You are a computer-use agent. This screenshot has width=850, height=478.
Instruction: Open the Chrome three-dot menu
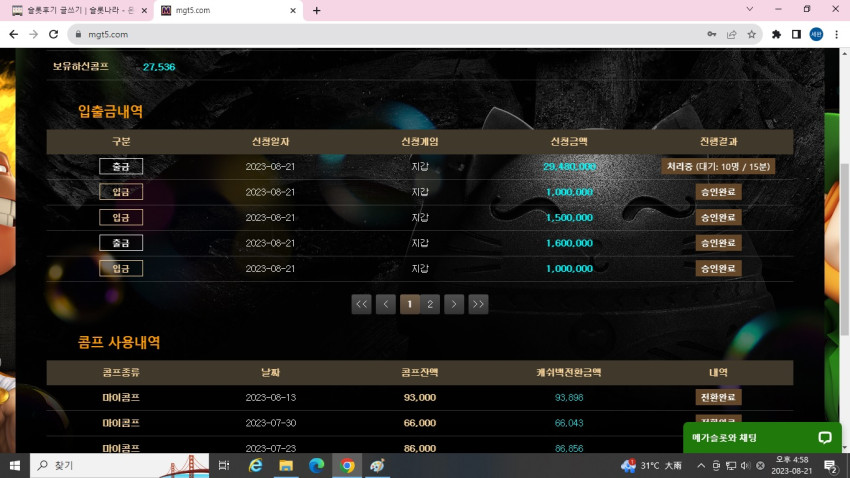point(836,34)
